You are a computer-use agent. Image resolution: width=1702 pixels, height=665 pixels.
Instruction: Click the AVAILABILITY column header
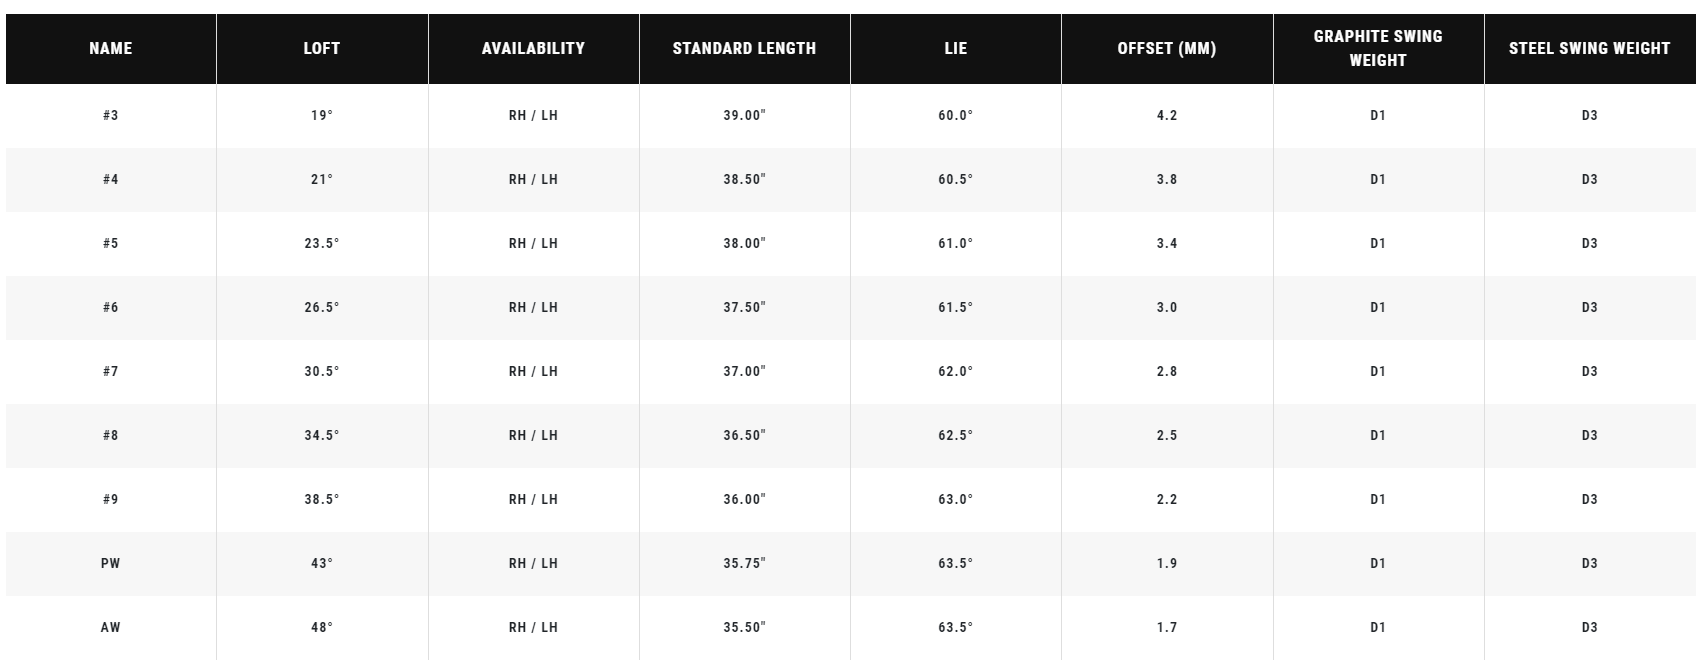pos(533,48)
